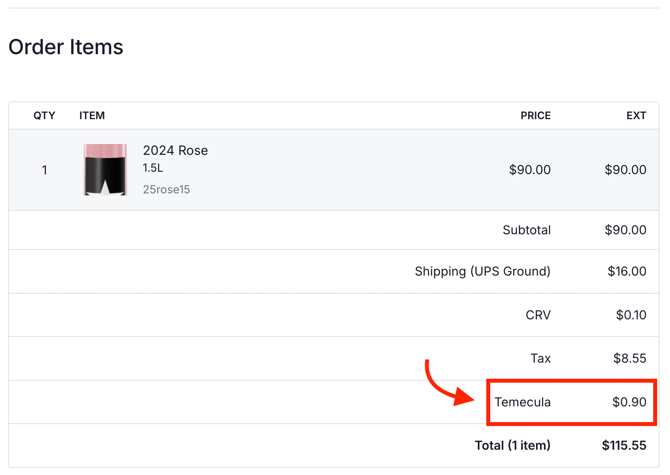Click the QTY column header
Viewport: 670px width, 475px height.
point(44,116)
